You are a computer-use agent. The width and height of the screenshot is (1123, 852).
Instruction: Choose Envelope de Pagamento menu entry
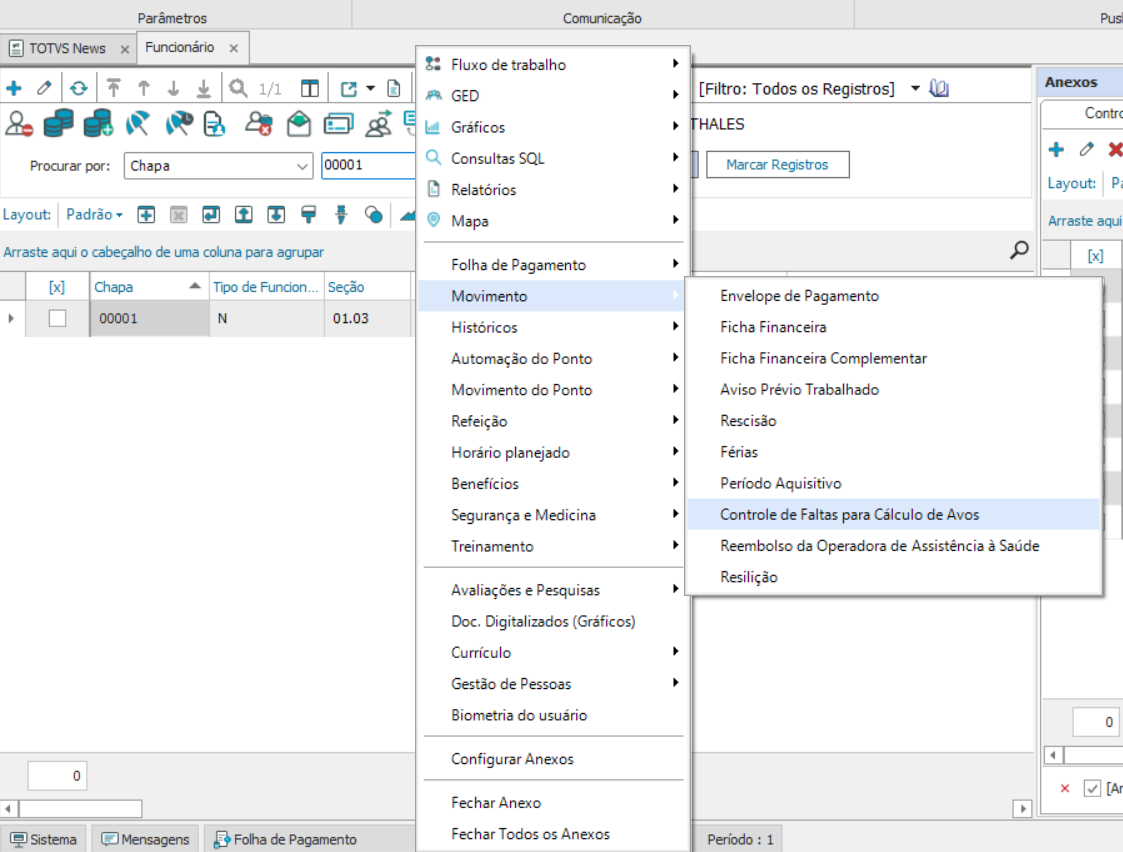[x=893, y=296]
